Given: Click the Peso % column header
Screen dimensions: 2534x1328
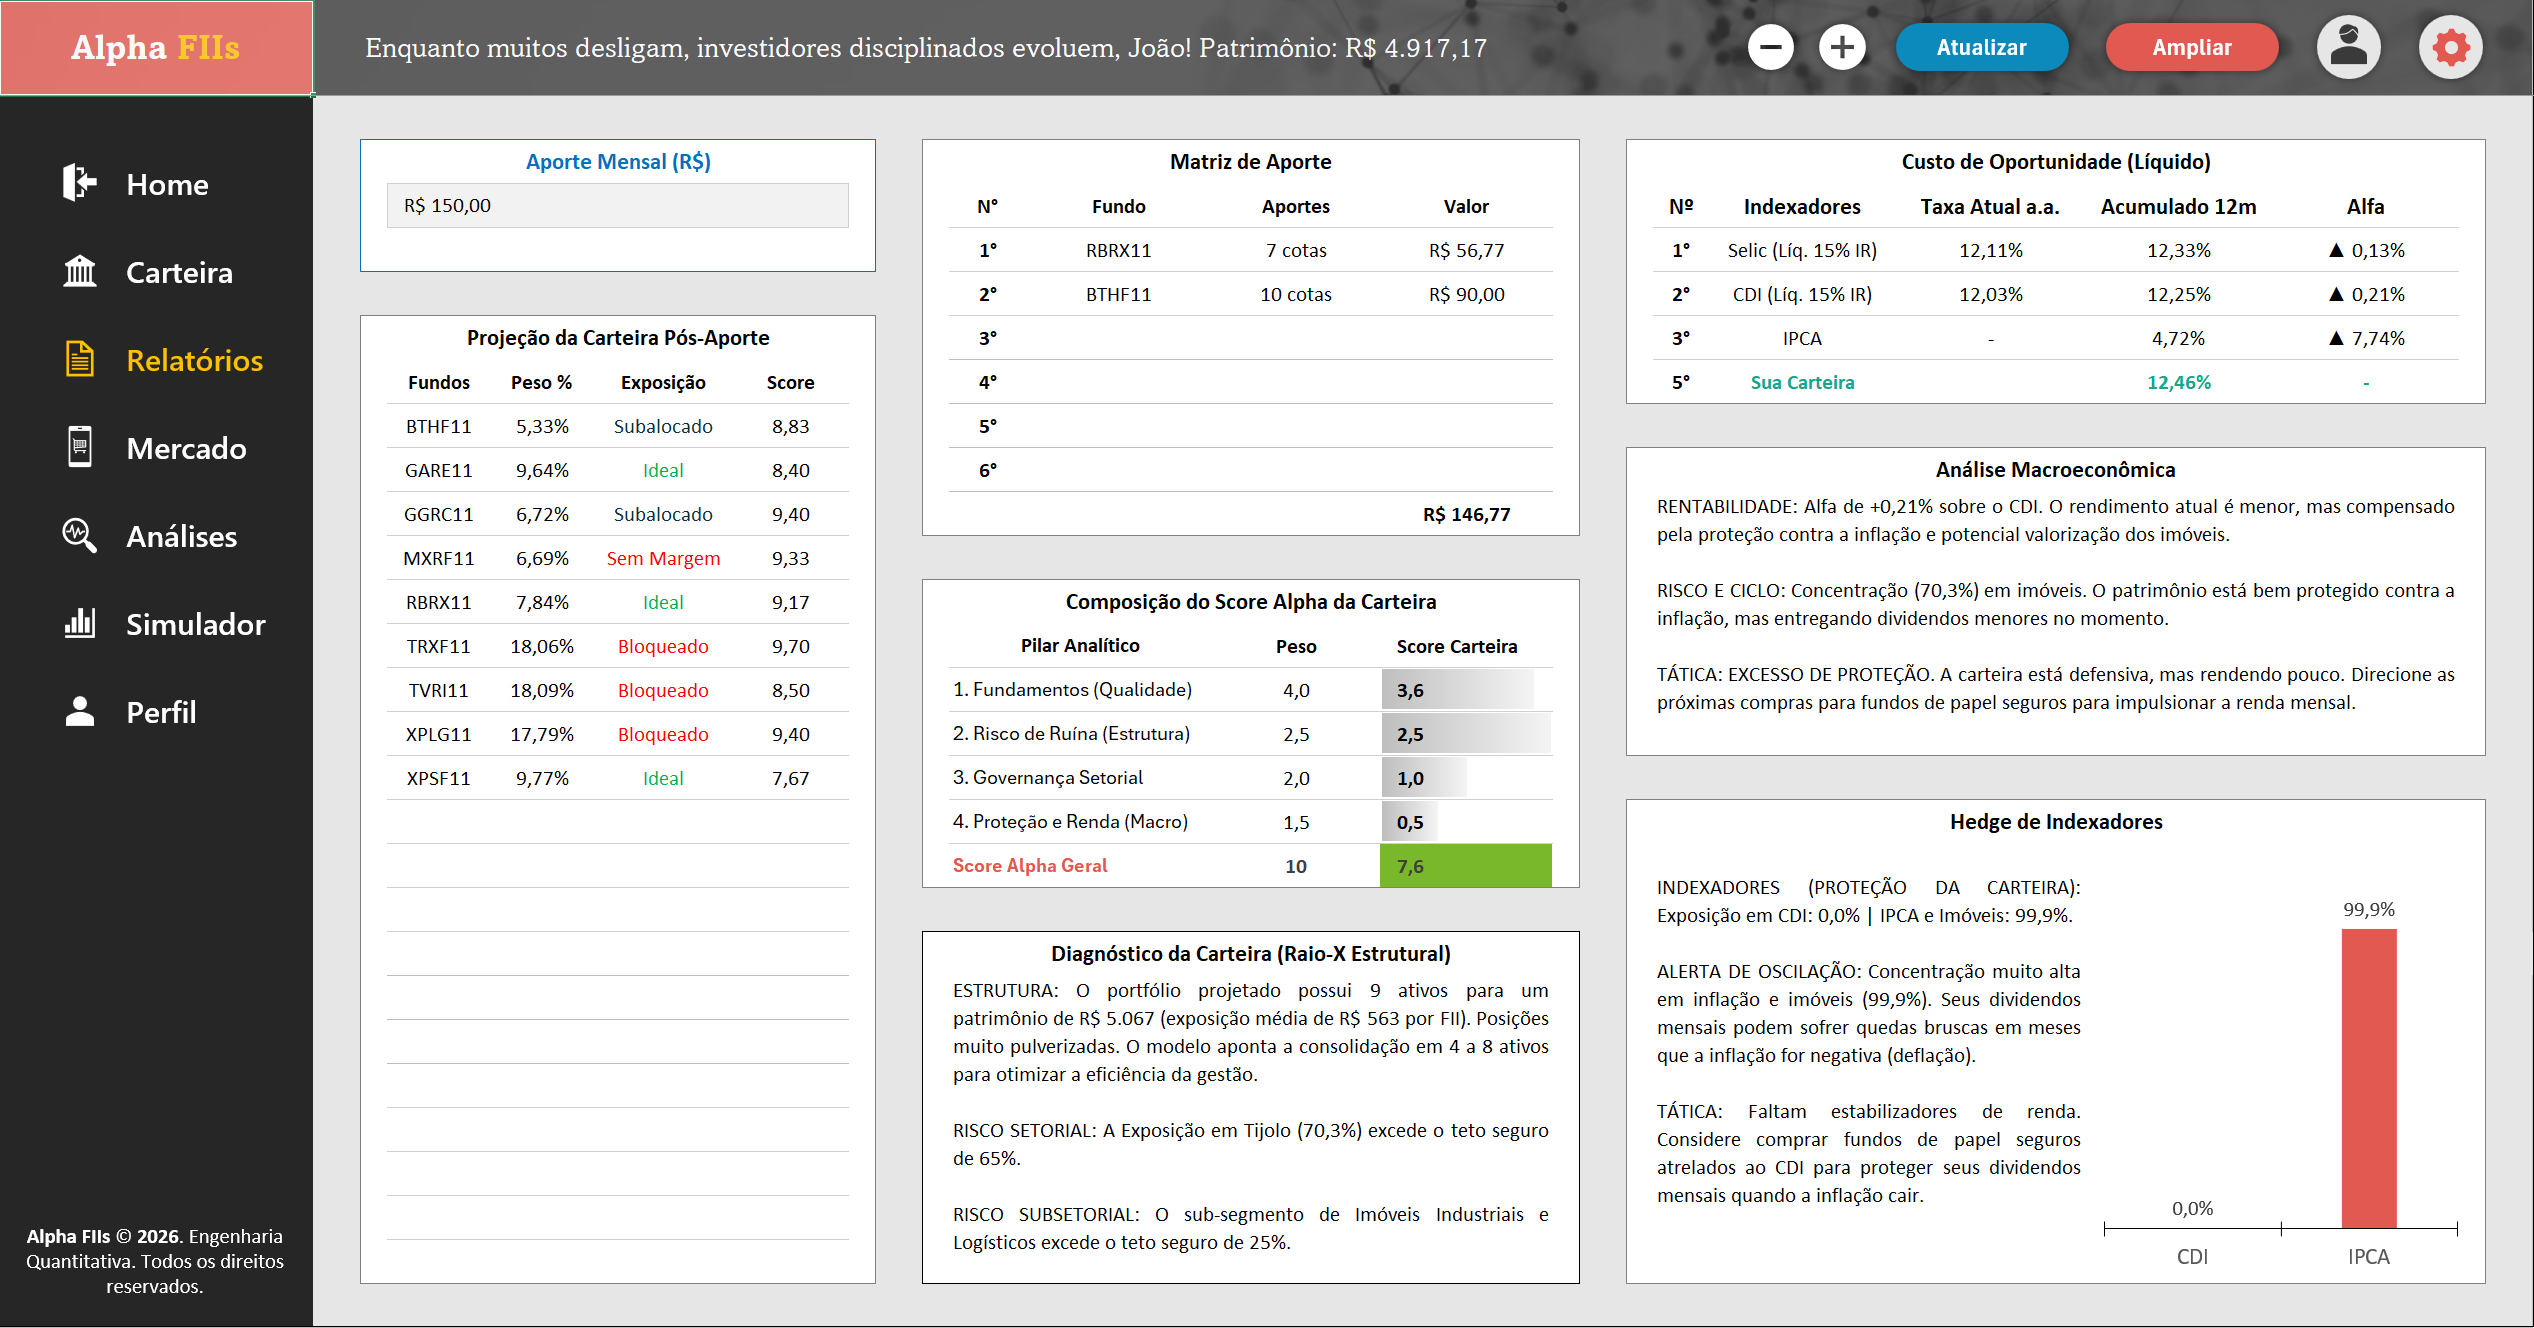Looking at the screenshot, I should [541, 382].
